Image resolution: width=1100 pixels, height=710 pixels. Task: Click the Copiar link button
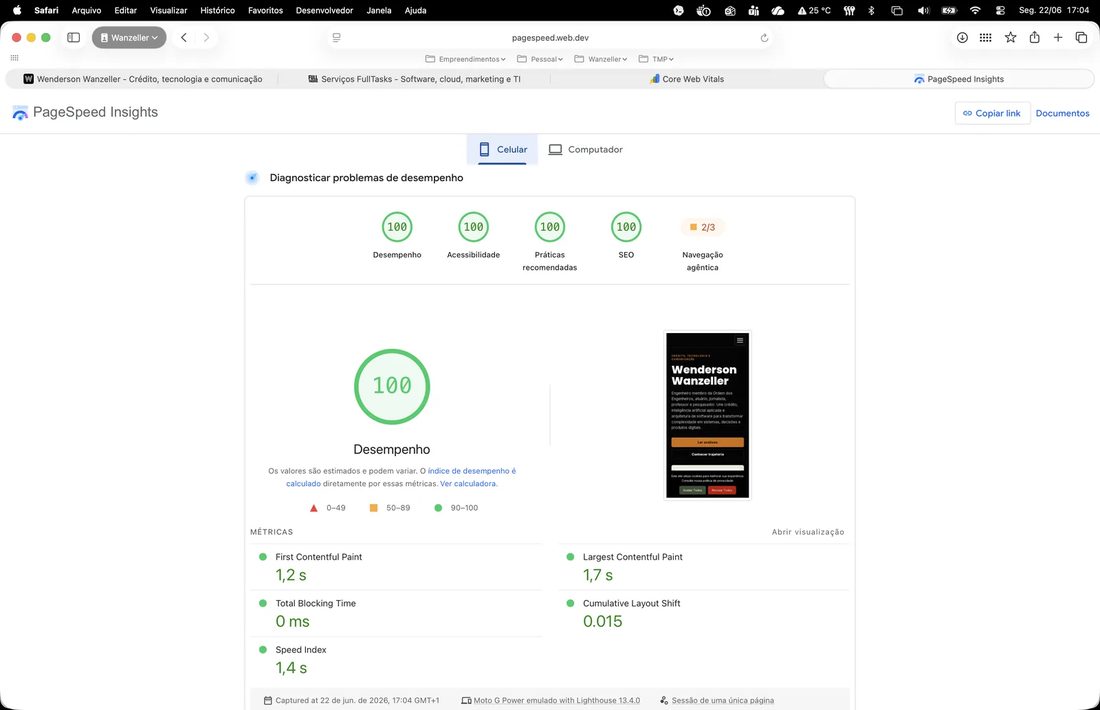[x=992, y=113]
